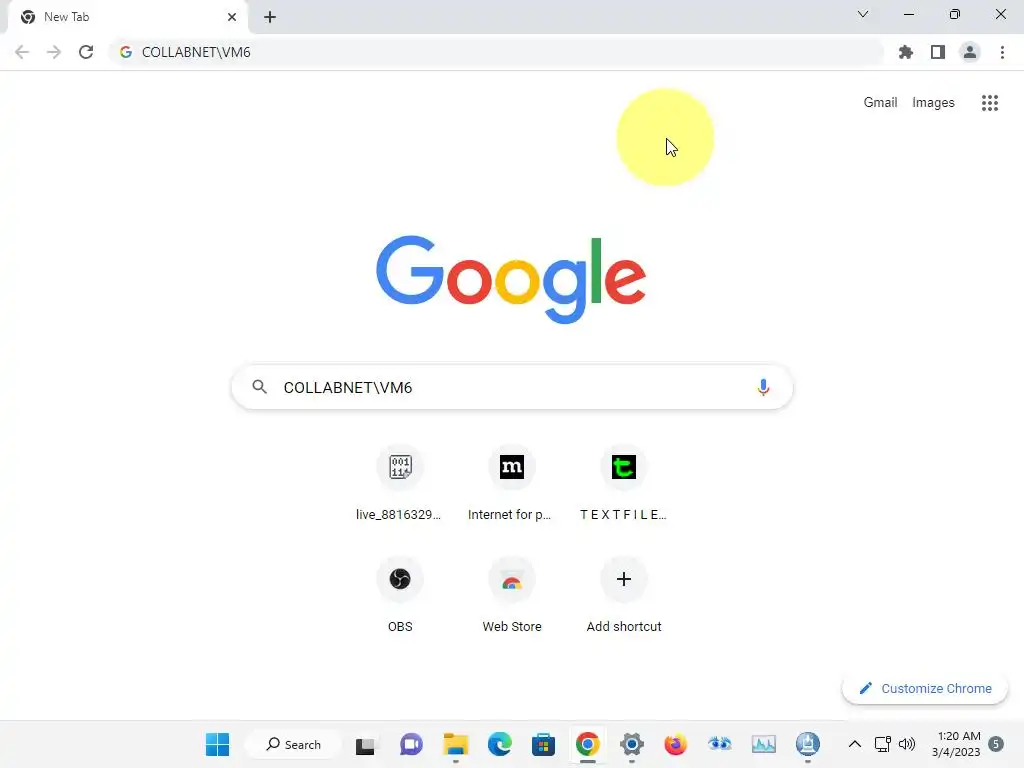The image size is (1024, 768).
Task: Click the volume icon in the system tray
Action: (x=906, y=744)
